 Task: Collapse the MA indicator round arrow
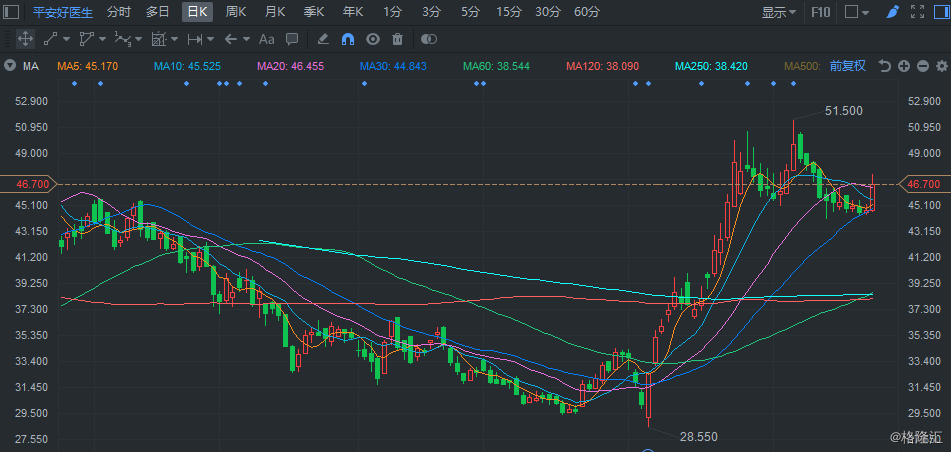pos(10,66)
